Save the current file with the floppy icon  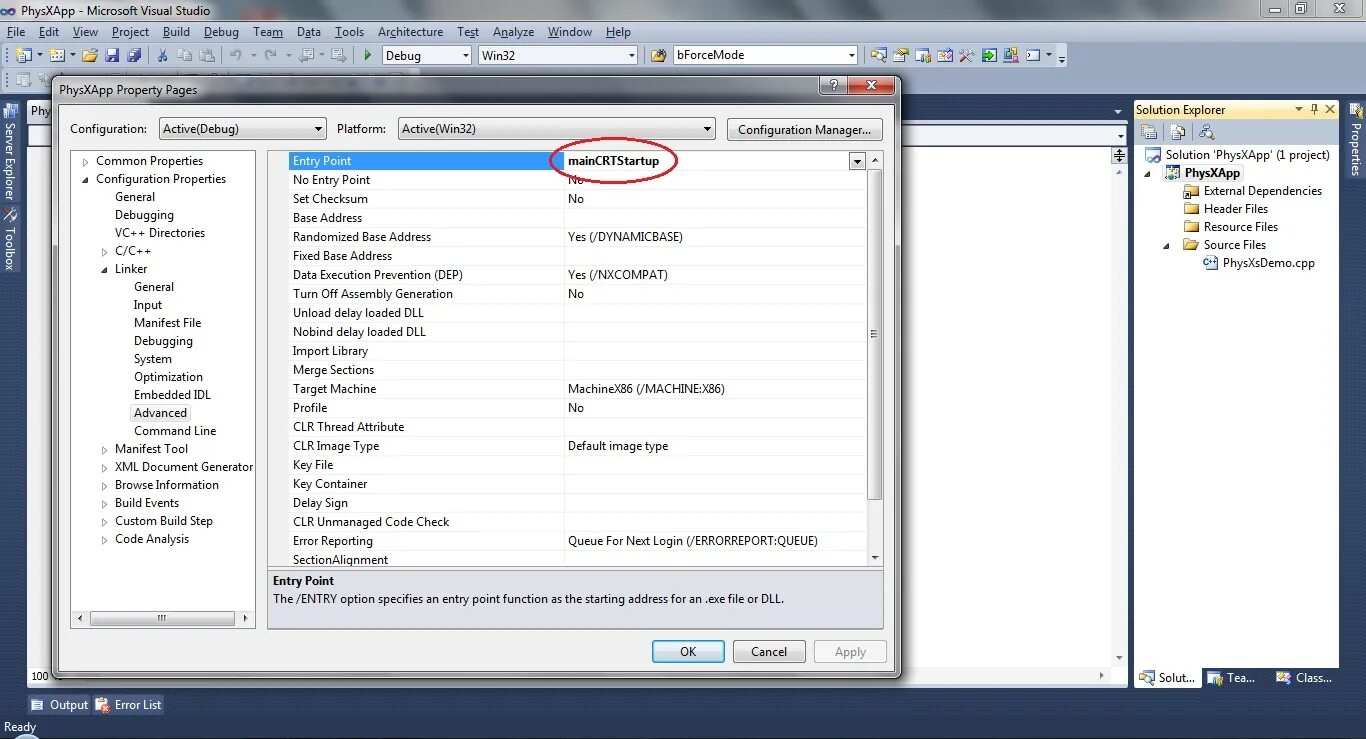112,55
